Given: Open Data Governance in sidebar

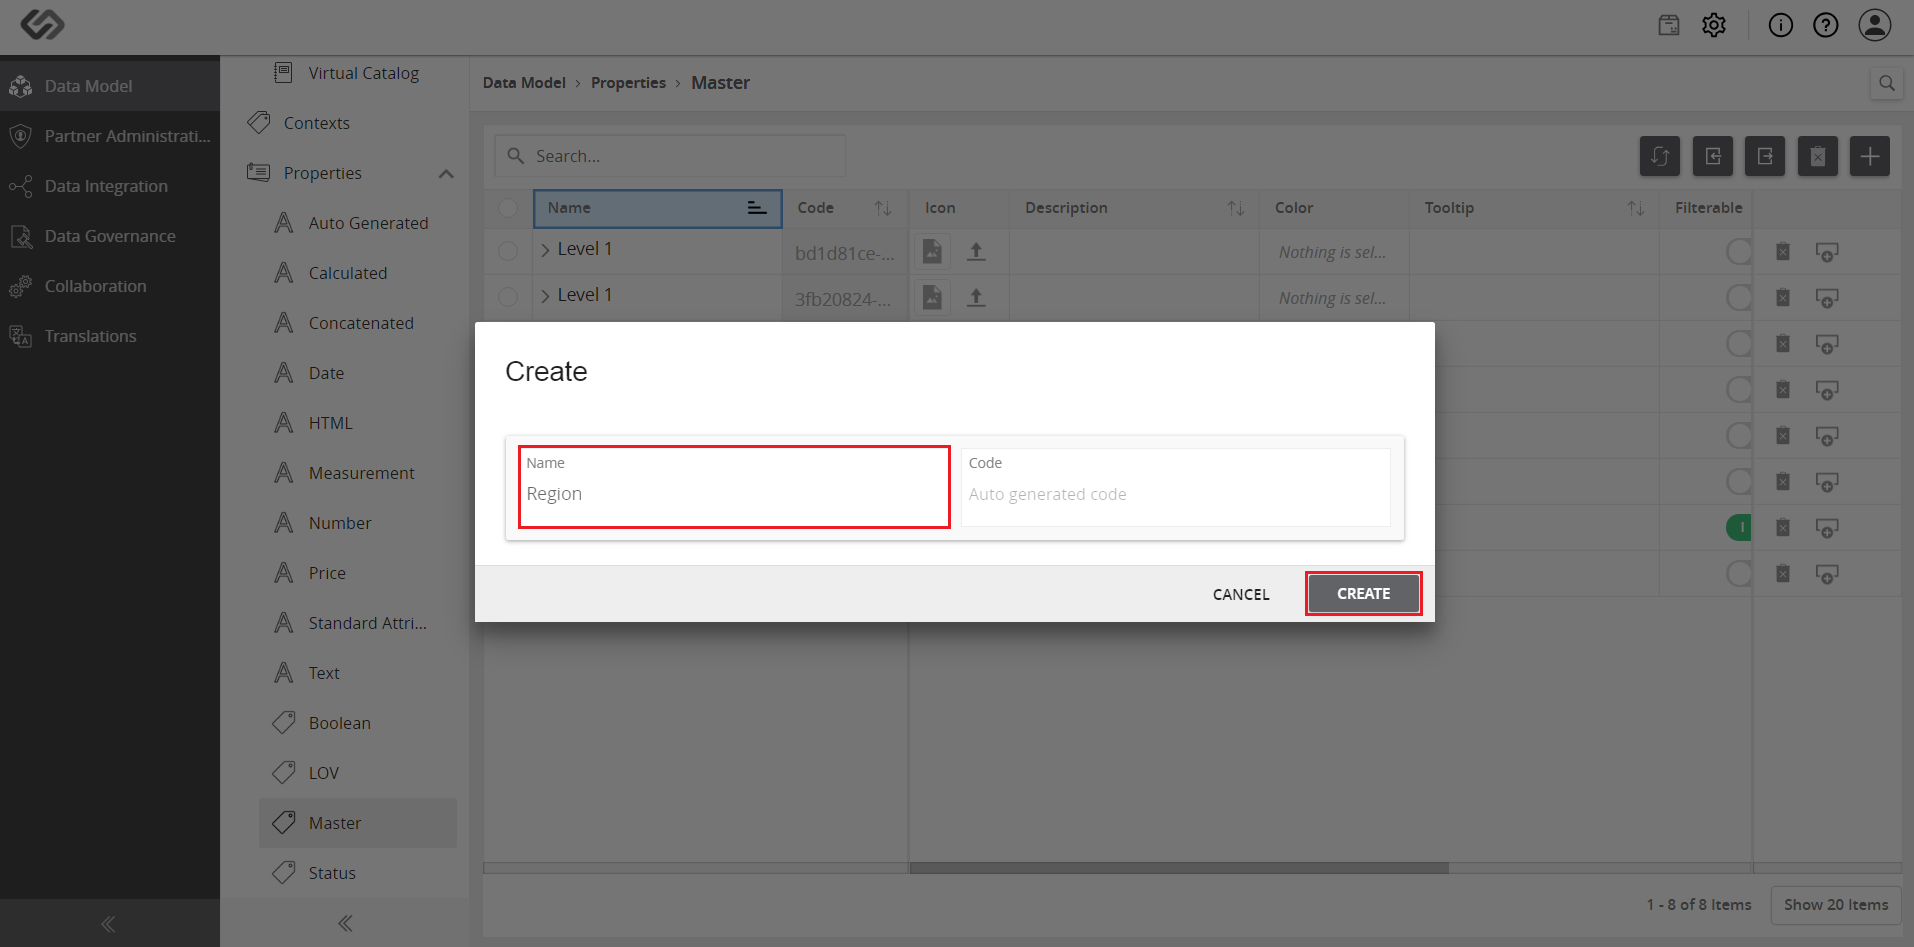Looking at the screenshot, I should (110, 236).
